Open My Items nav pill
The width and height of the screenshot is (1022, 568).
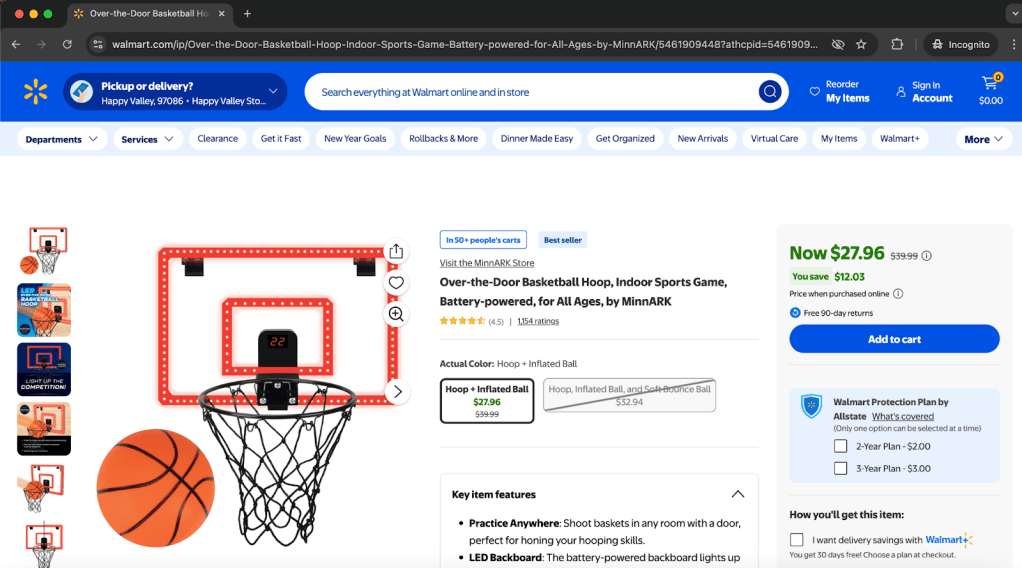point(839,139)
